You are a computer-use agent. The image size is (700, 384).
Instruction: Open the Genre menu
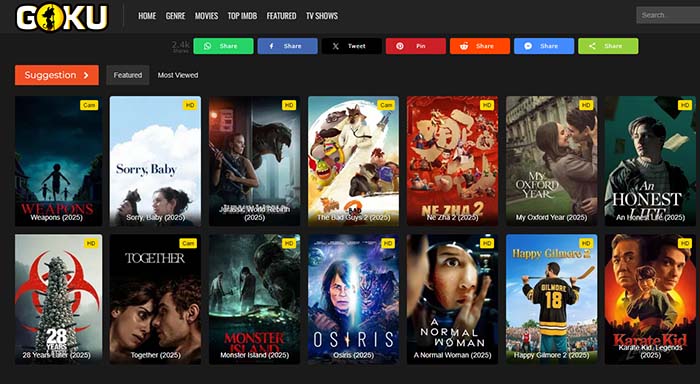point(175,16)
